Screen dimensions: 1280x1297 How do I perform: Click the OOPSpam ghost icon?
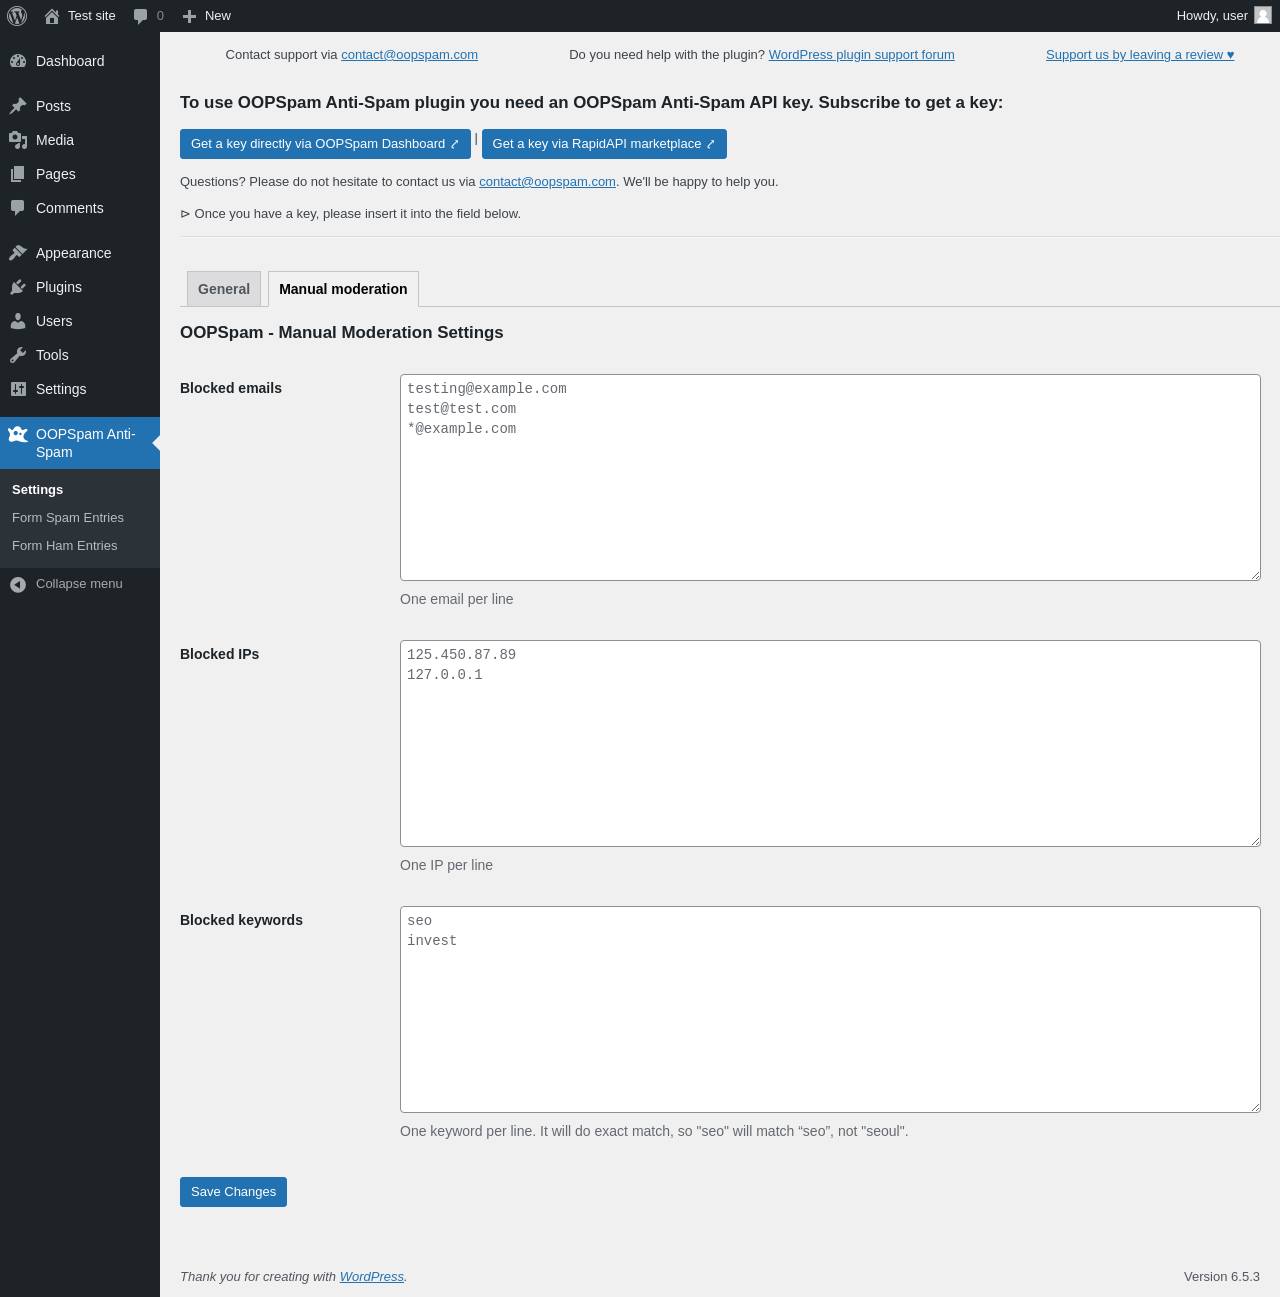(18, 434)
